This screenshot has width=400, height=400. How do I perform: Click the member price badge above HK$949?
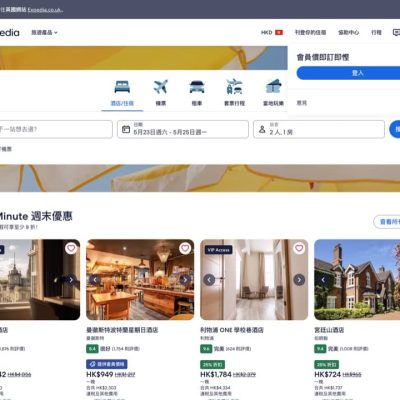coord(107,364)
